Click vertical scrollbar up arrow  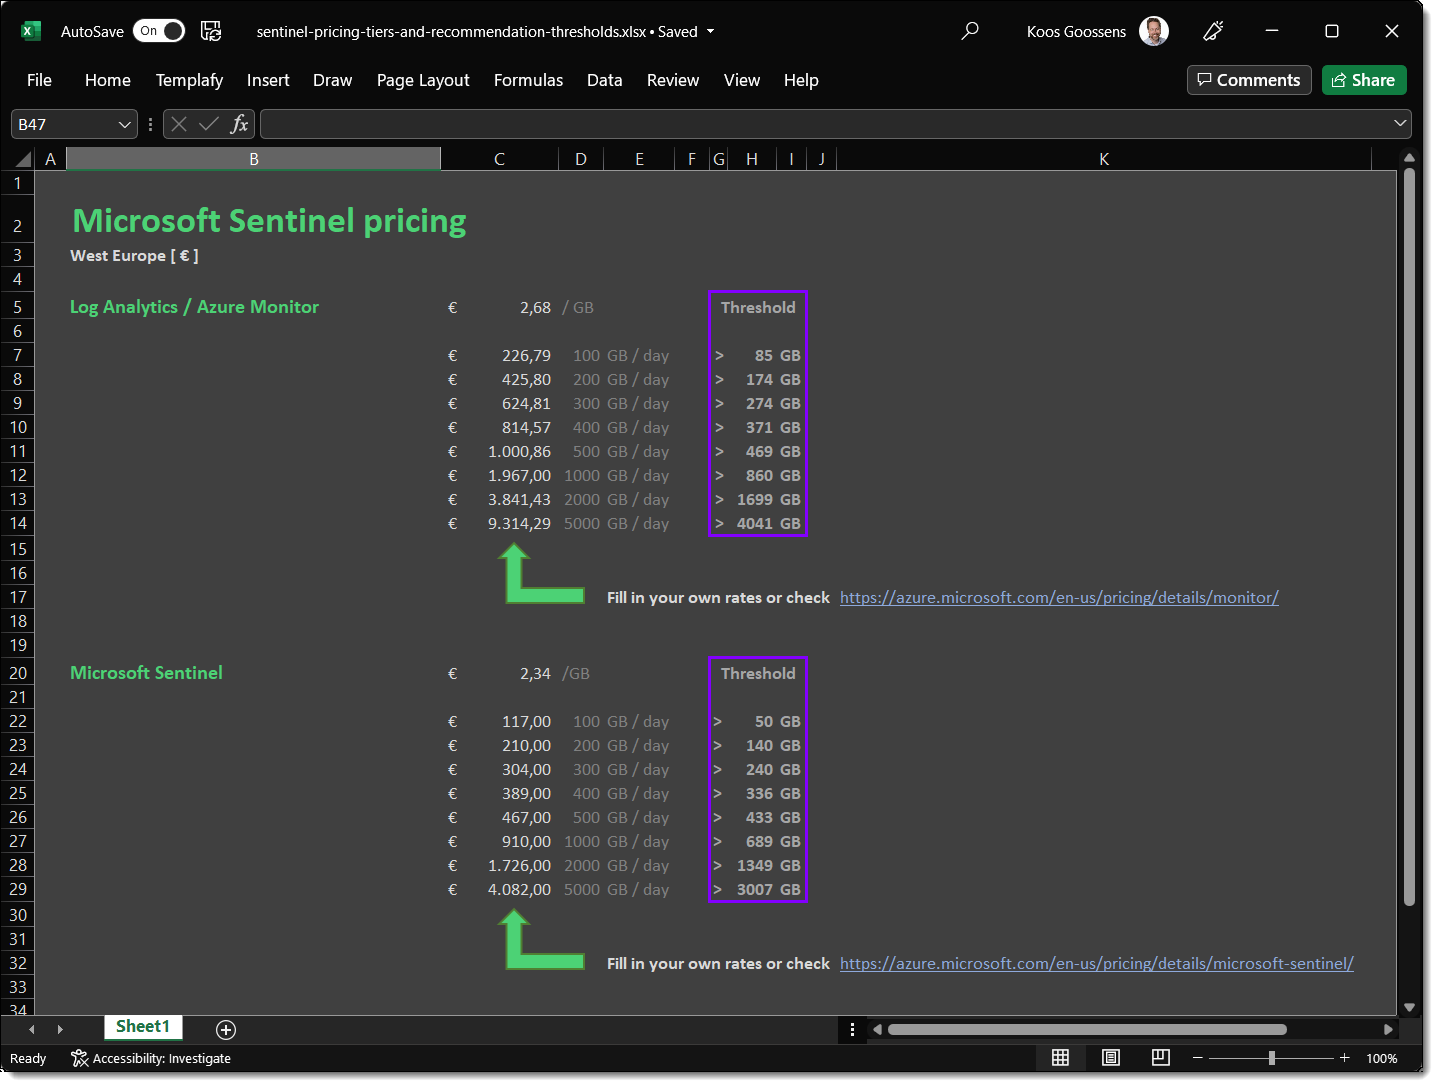[1409, 158]
